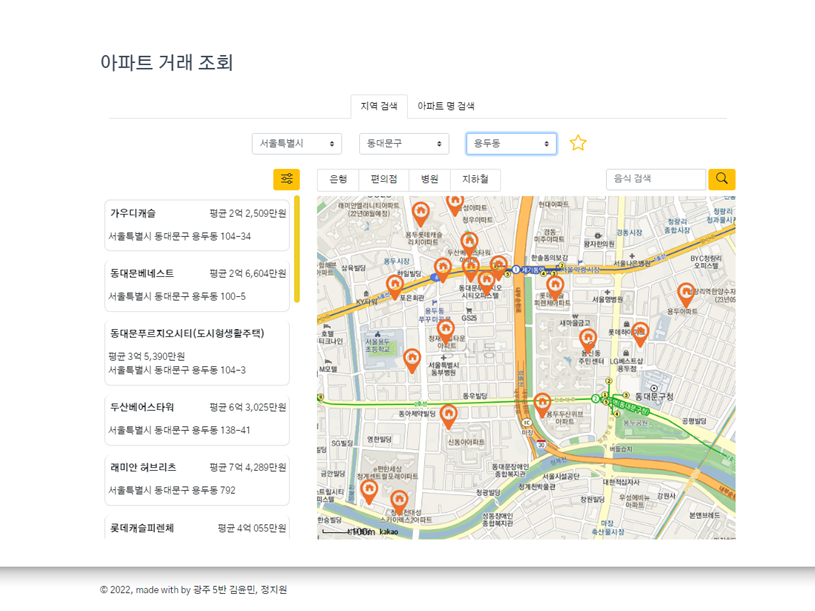815x611 pixels.
Task: Toggle the favorite star icon
Action: (578, 143)
